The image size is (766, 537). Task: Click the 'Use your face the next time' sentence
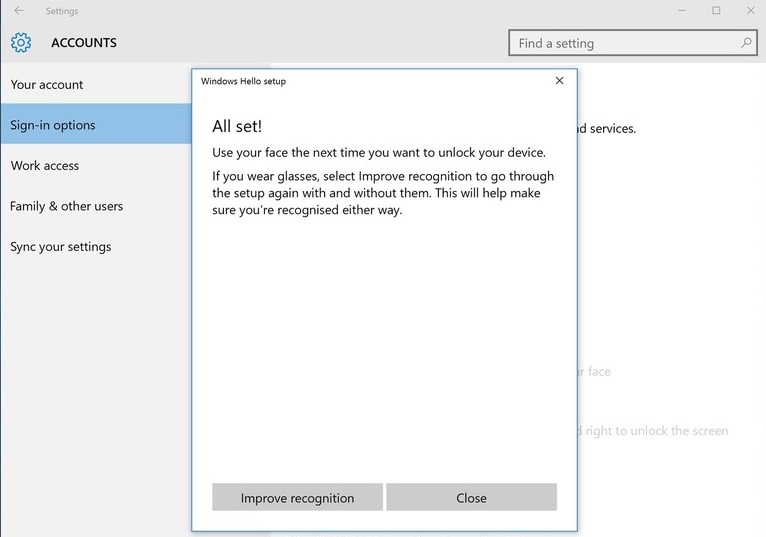379,152
